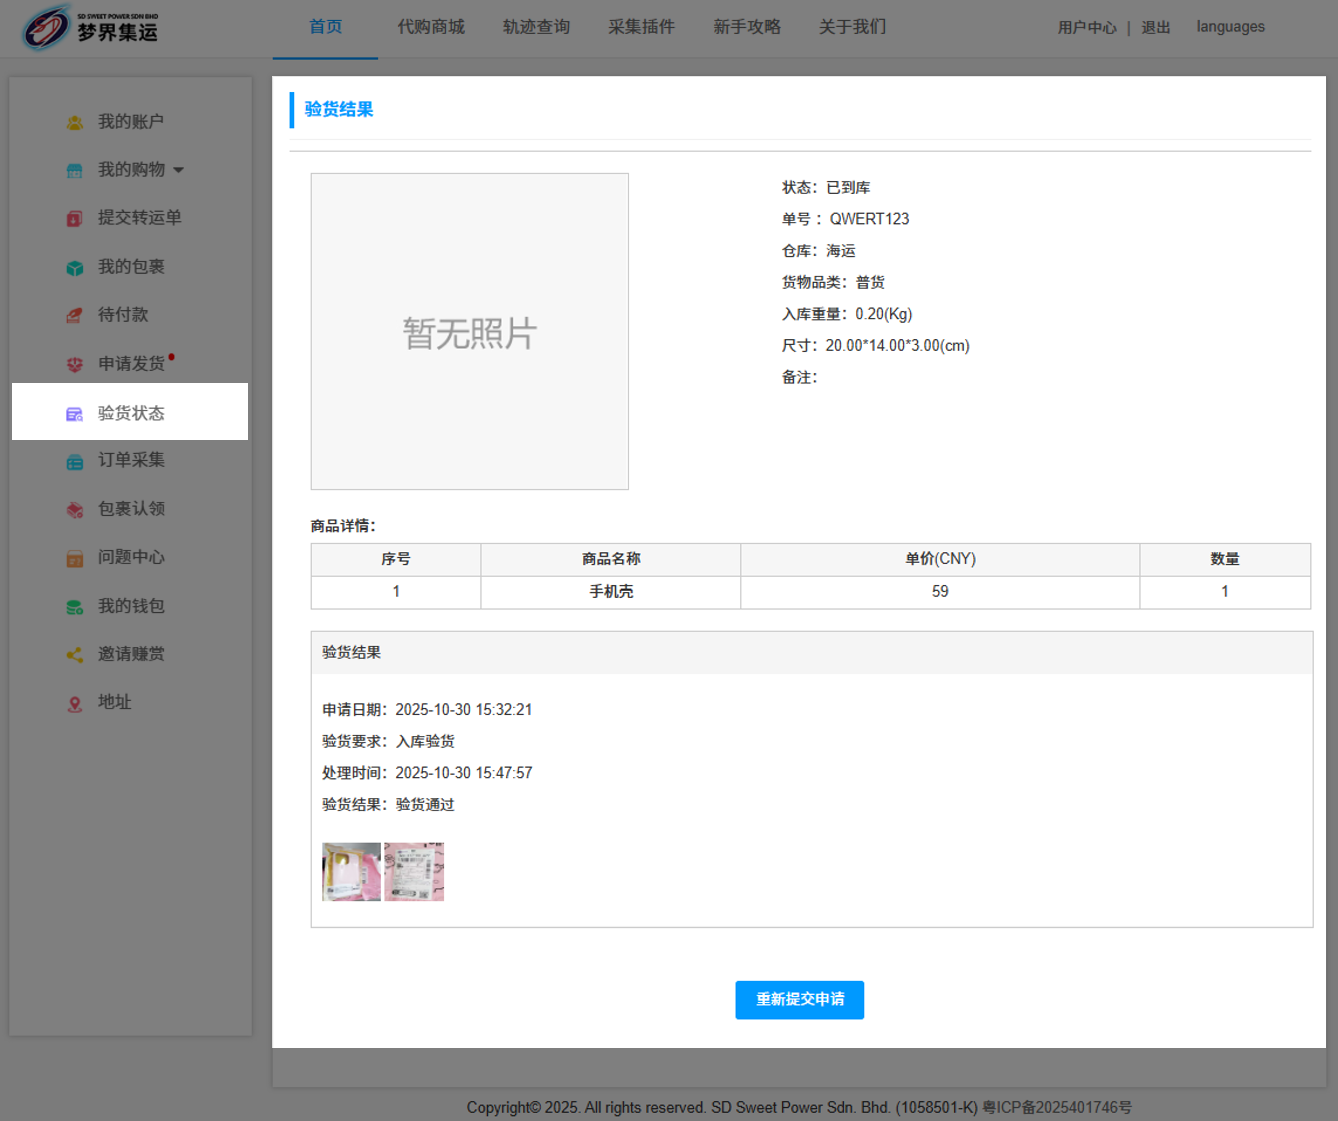Open 我的包裹 via its cube icon
1338x1121 pixels.
click(x=75, y=267)
